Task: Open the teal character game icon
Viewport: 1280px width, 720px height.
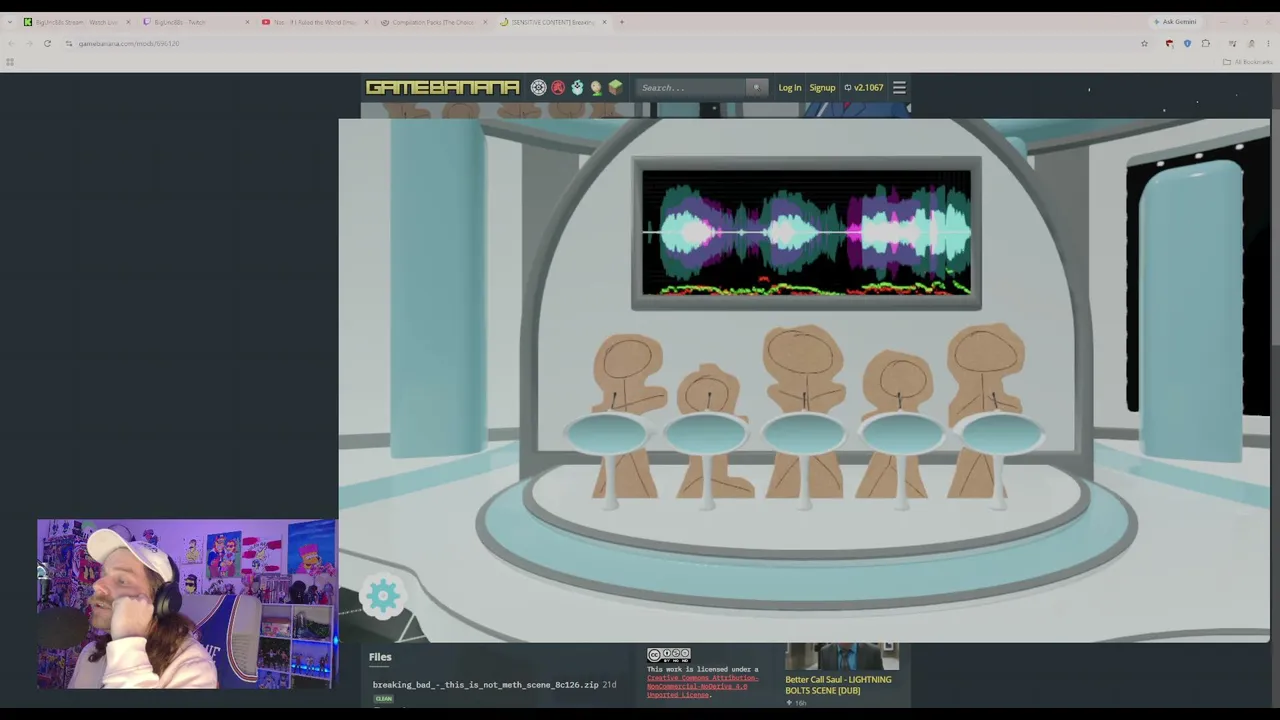Action: [577, 88]
